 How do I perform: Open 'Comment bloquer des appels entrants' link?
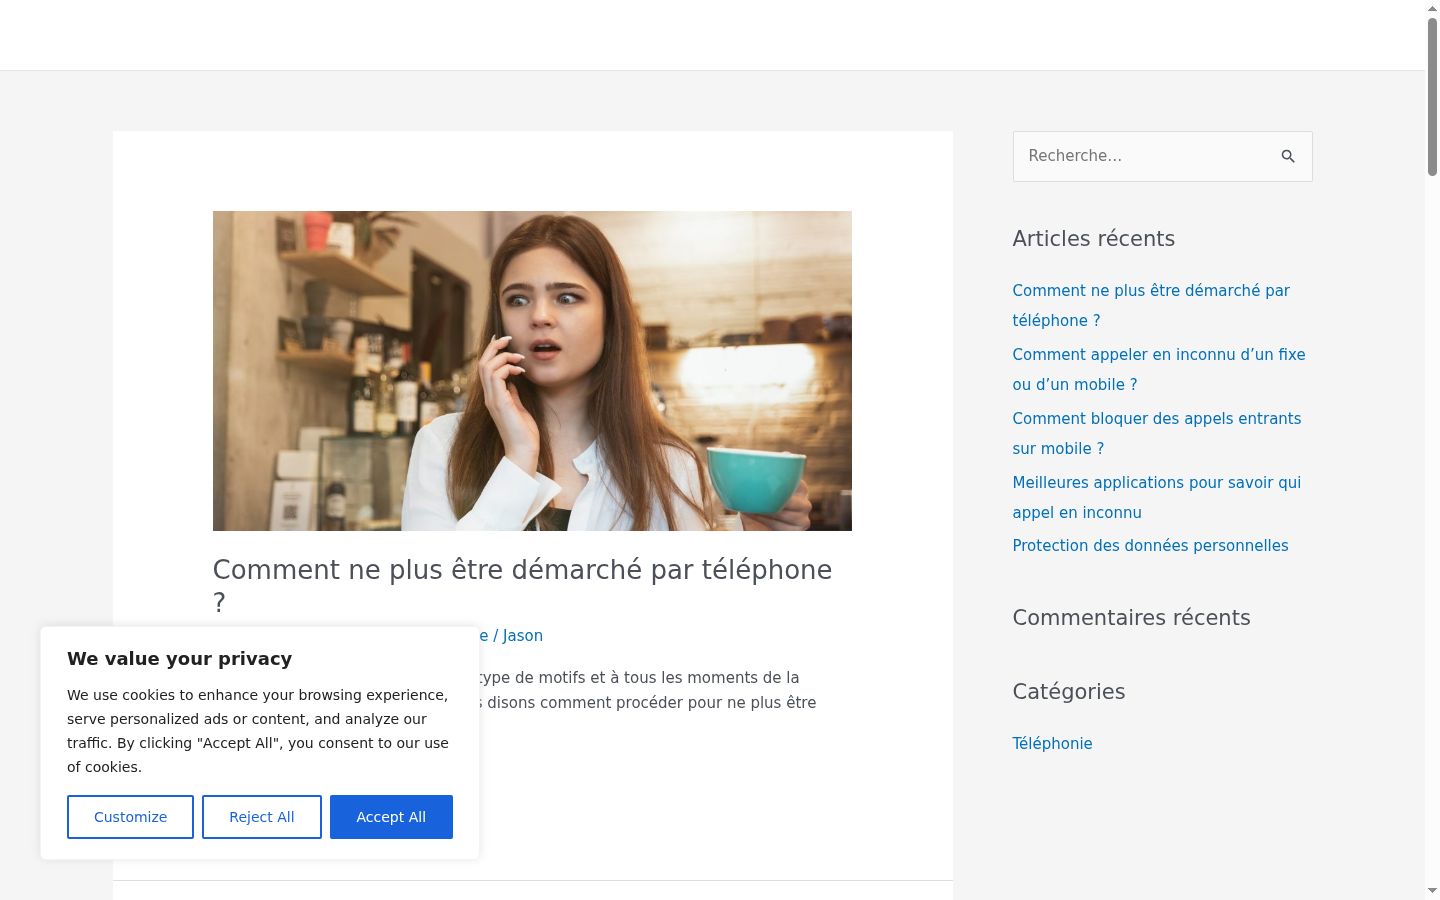1157,433
